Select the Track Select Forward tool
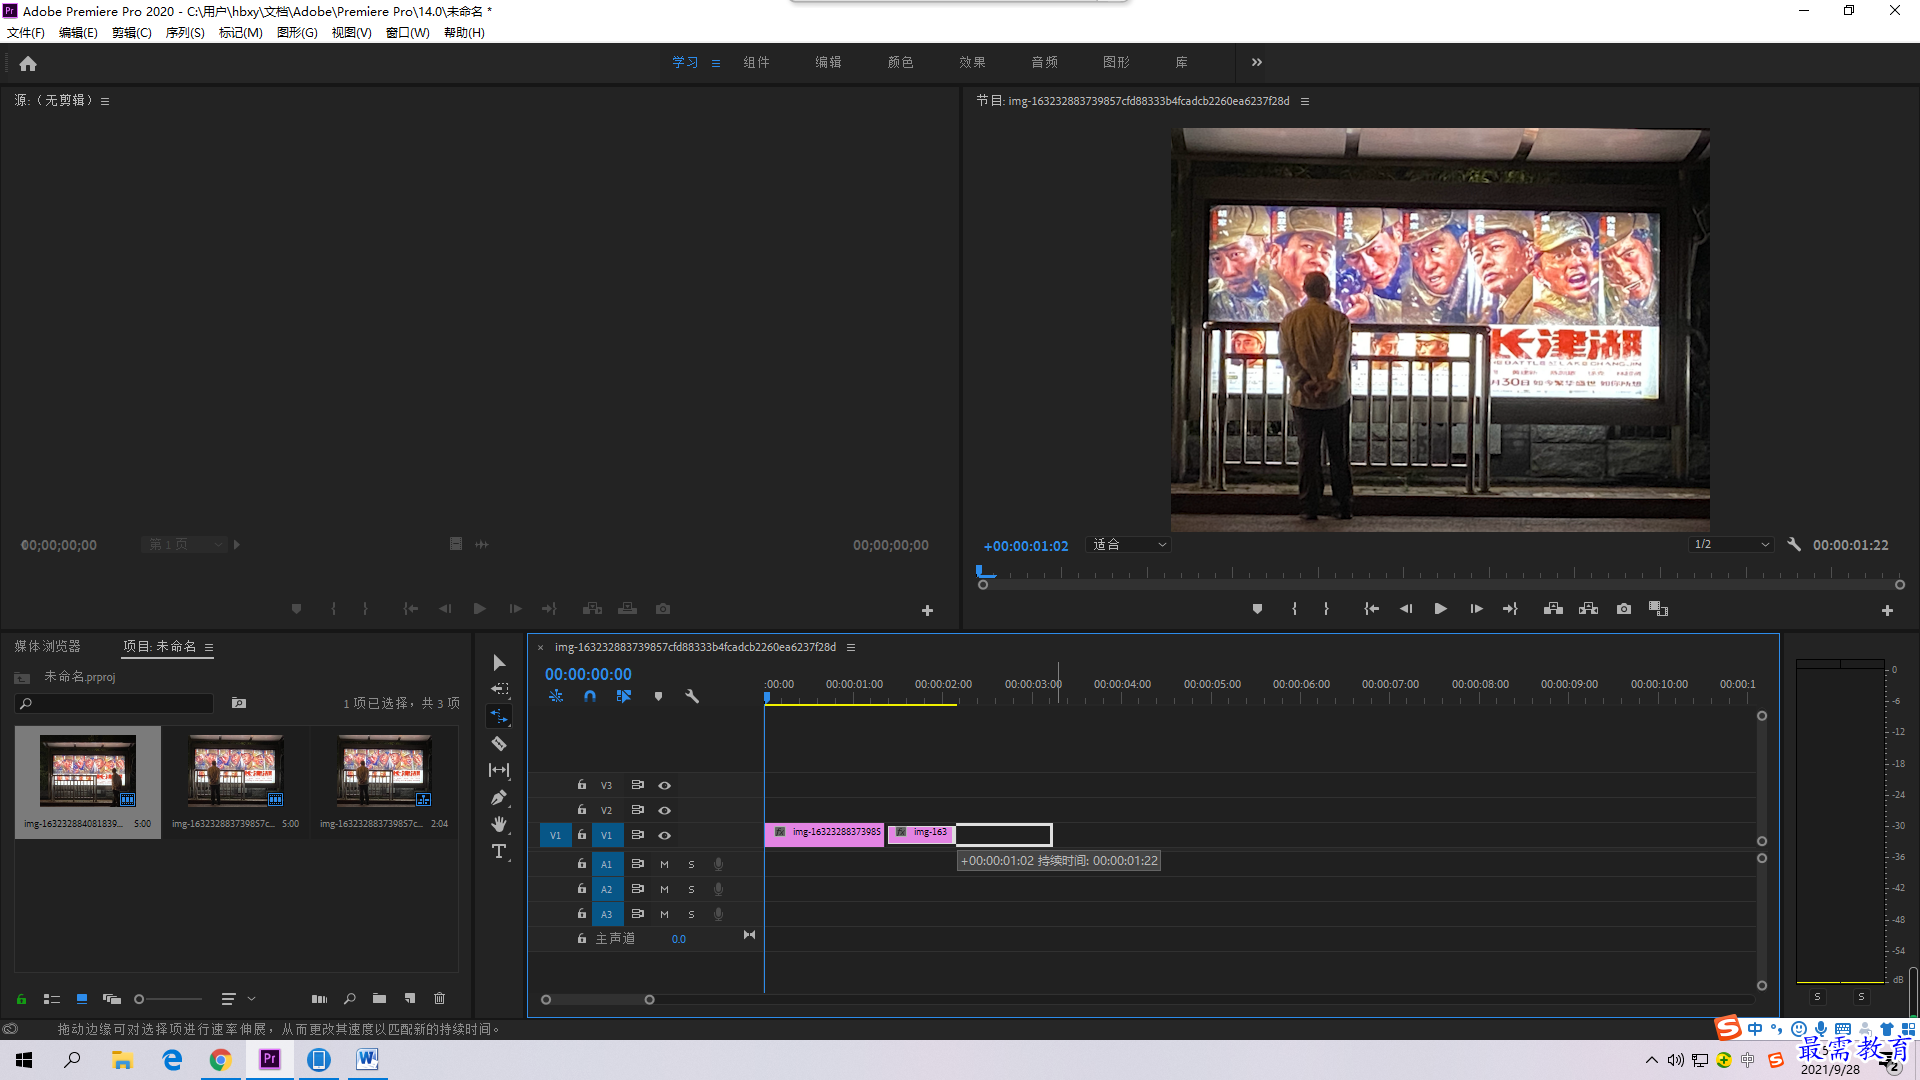 tap(499, 690)
